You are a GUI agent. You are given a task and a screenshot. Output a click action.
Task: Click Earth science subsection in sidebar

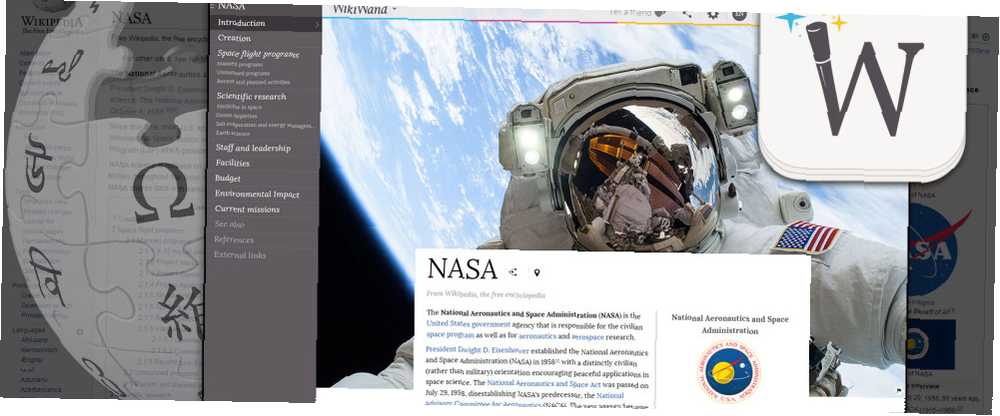point(232,134)
